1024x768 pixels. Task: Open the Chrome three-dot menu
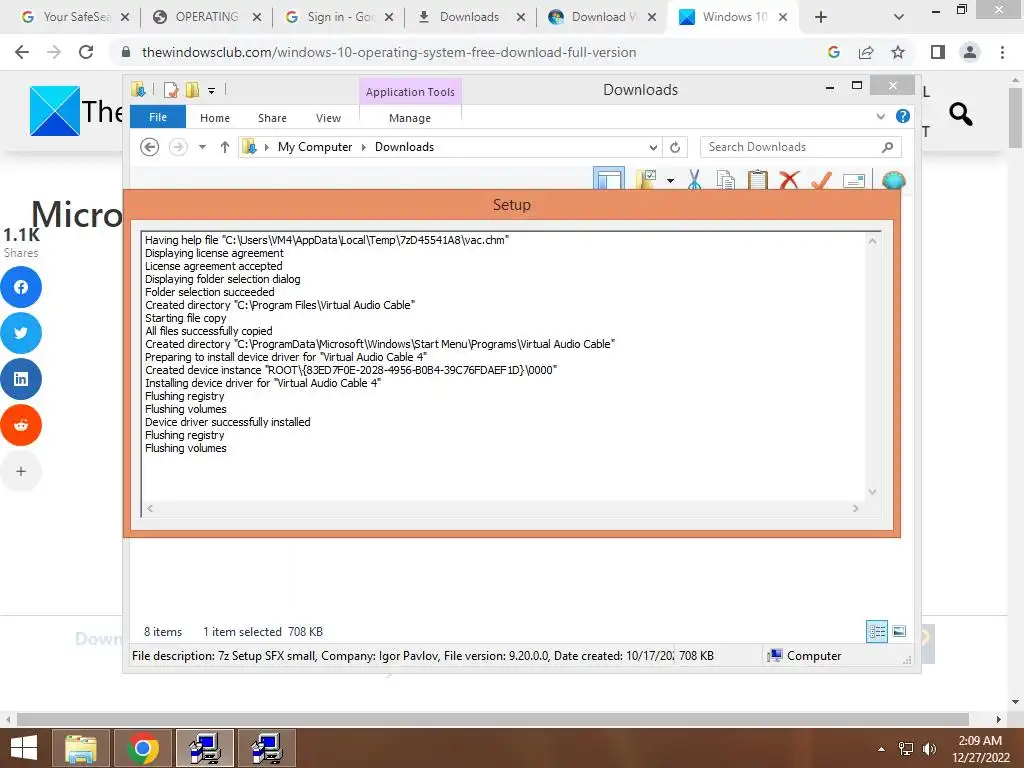[x=1002, y=52]
